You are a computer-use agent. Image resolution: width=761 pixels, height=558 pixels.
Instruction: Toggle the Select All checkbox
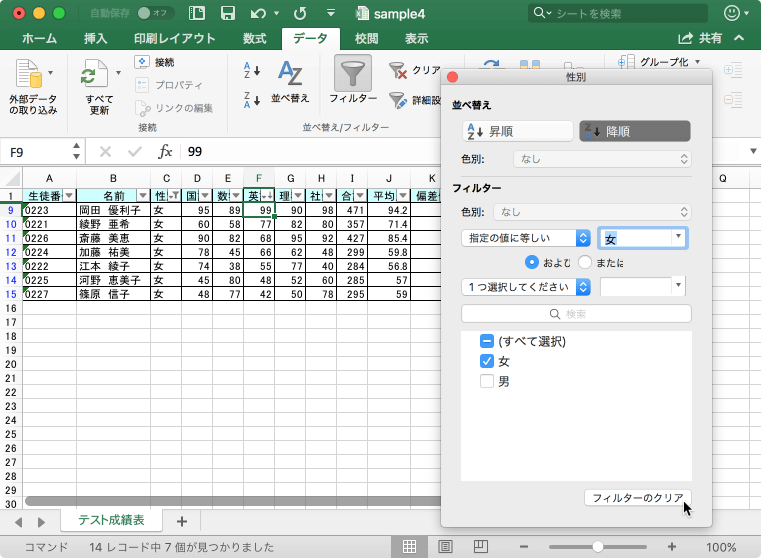click(x=487, y=341)
